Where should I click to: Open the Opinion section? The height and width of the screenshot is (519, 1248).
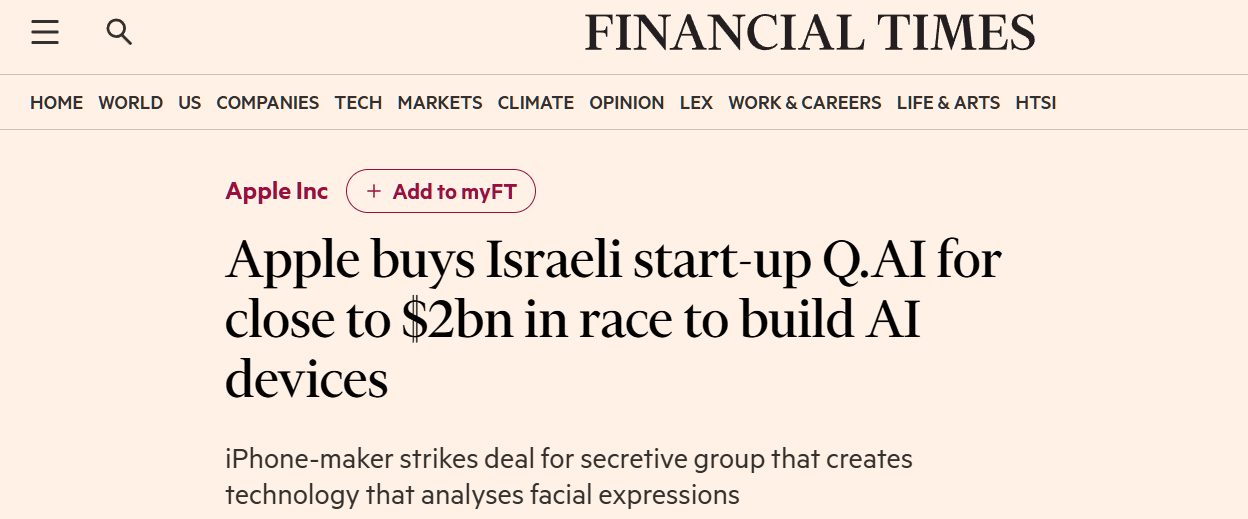point(626,103)
